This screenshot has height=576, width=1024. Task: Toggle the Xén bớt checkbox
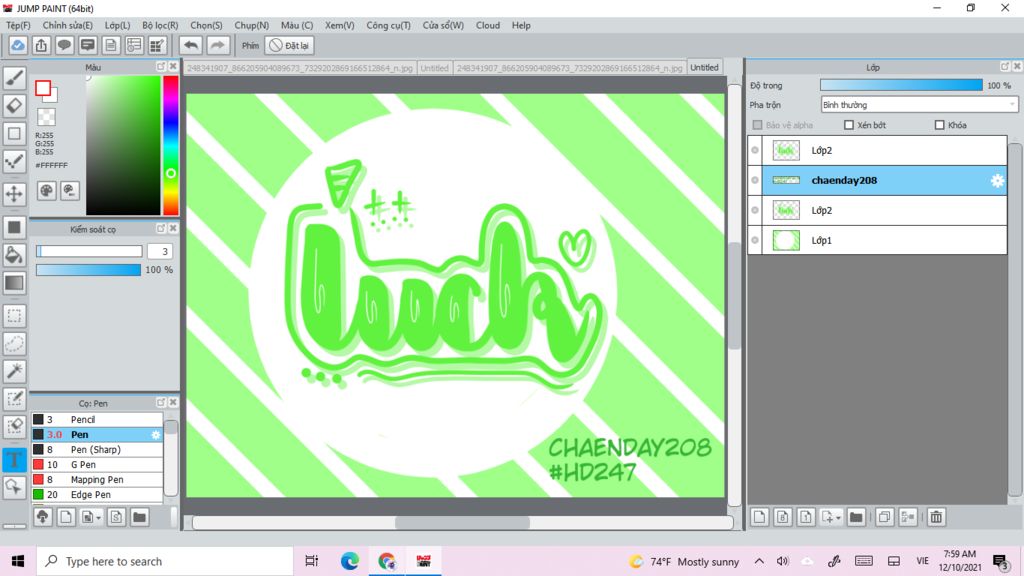[849, 125]
